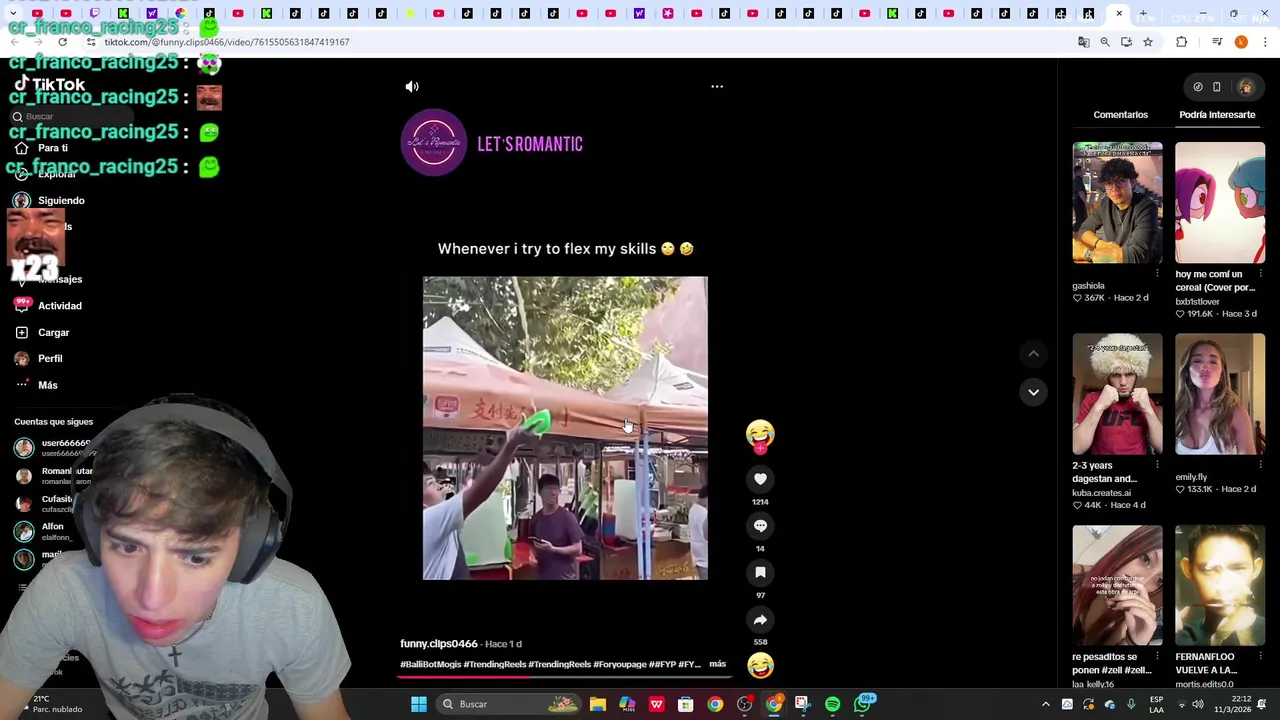This screenshot has height=720, width=1280.
Task: Click the tiktok.com address bar URL
Action: click(226, 42)
